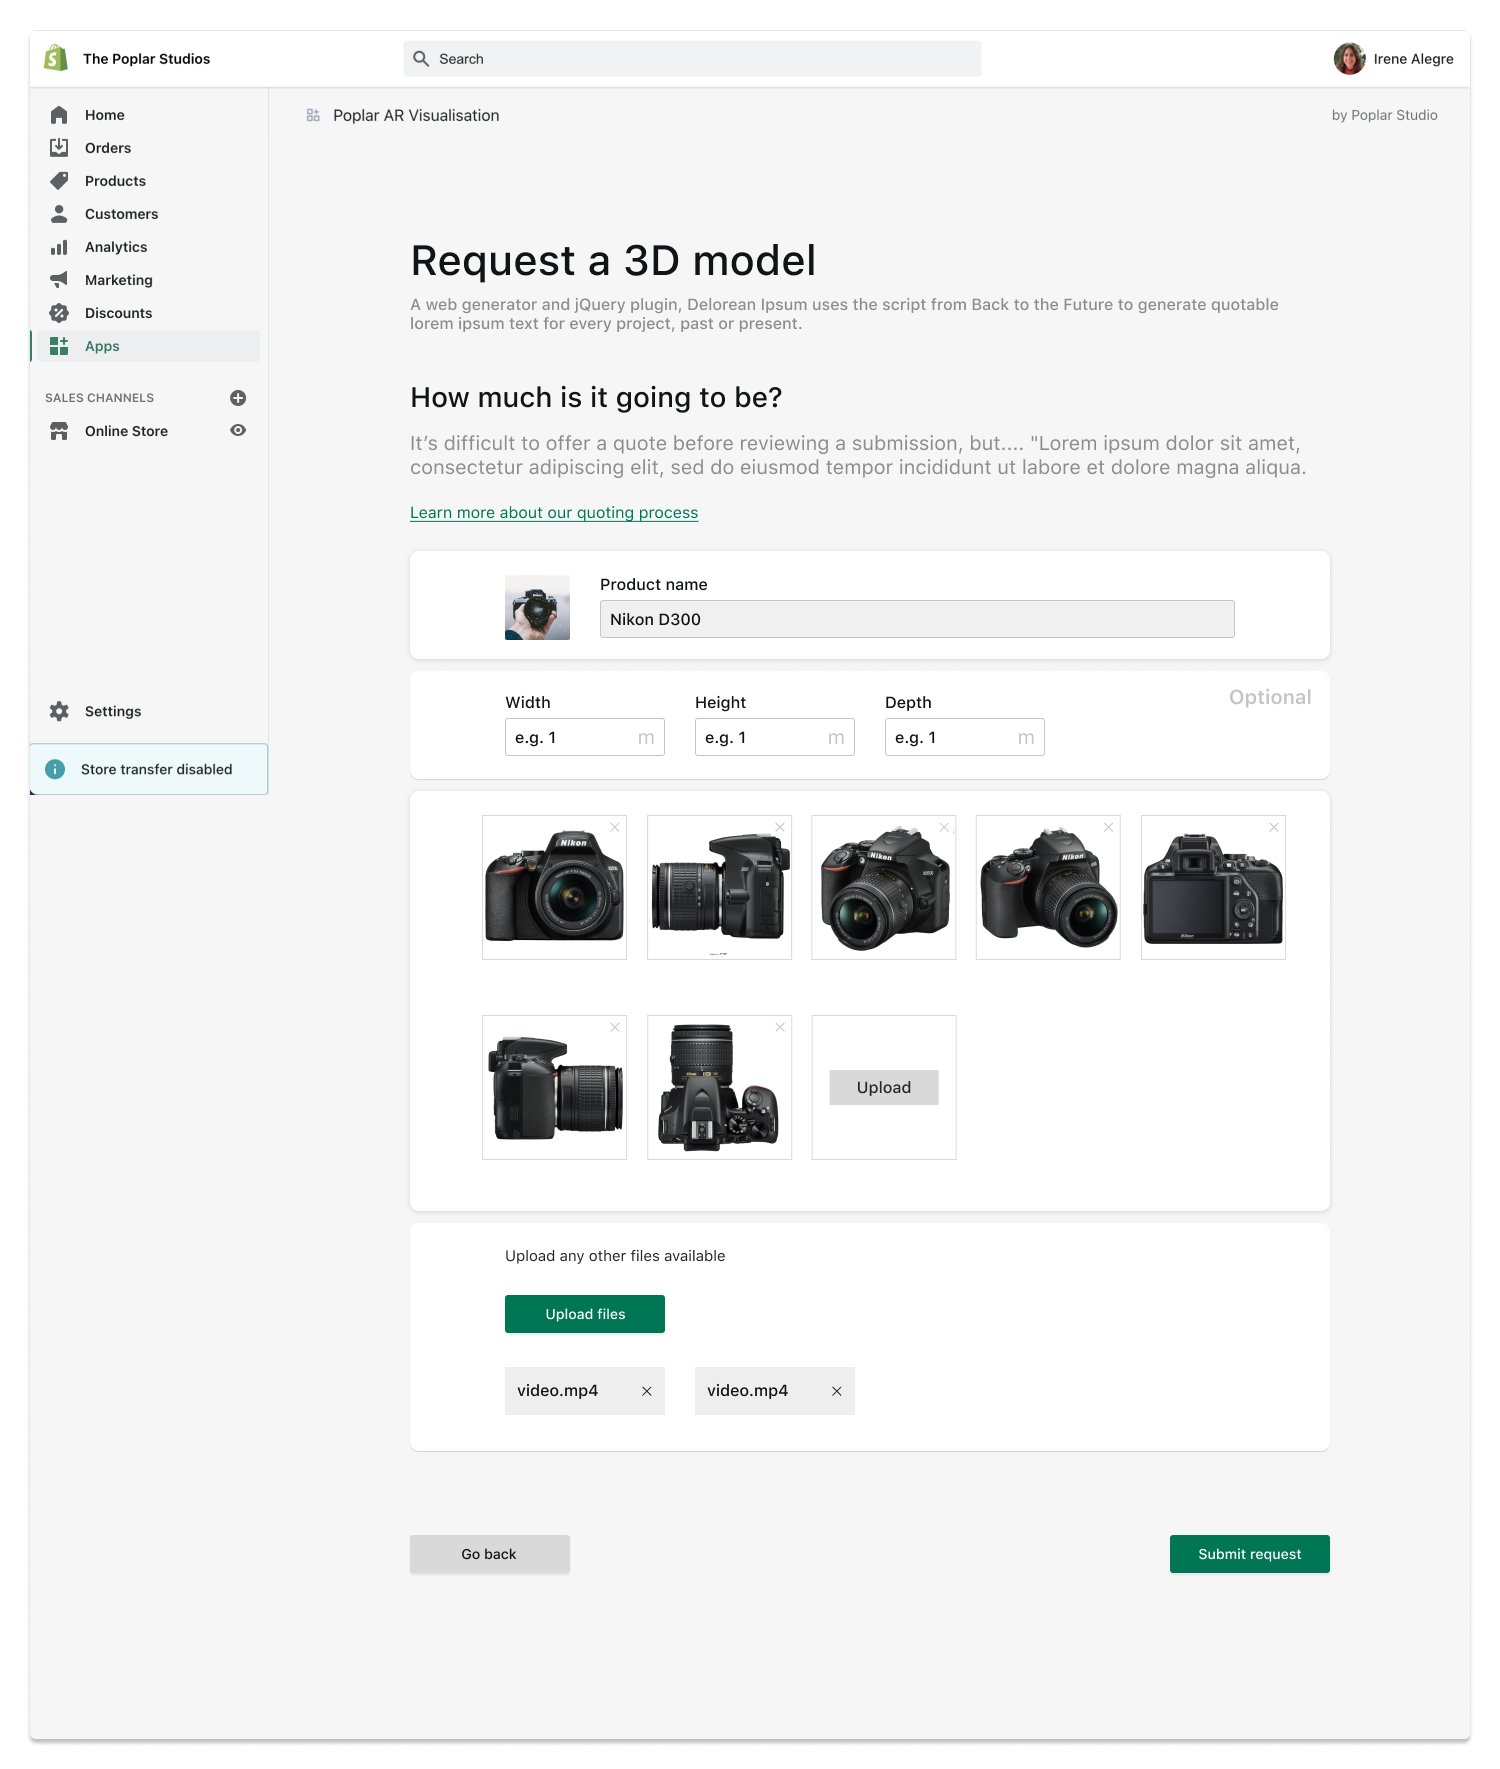Screen dimensions: 1500x1769
Task: Delete the first front-view camera image
Action: pos(615,827)
